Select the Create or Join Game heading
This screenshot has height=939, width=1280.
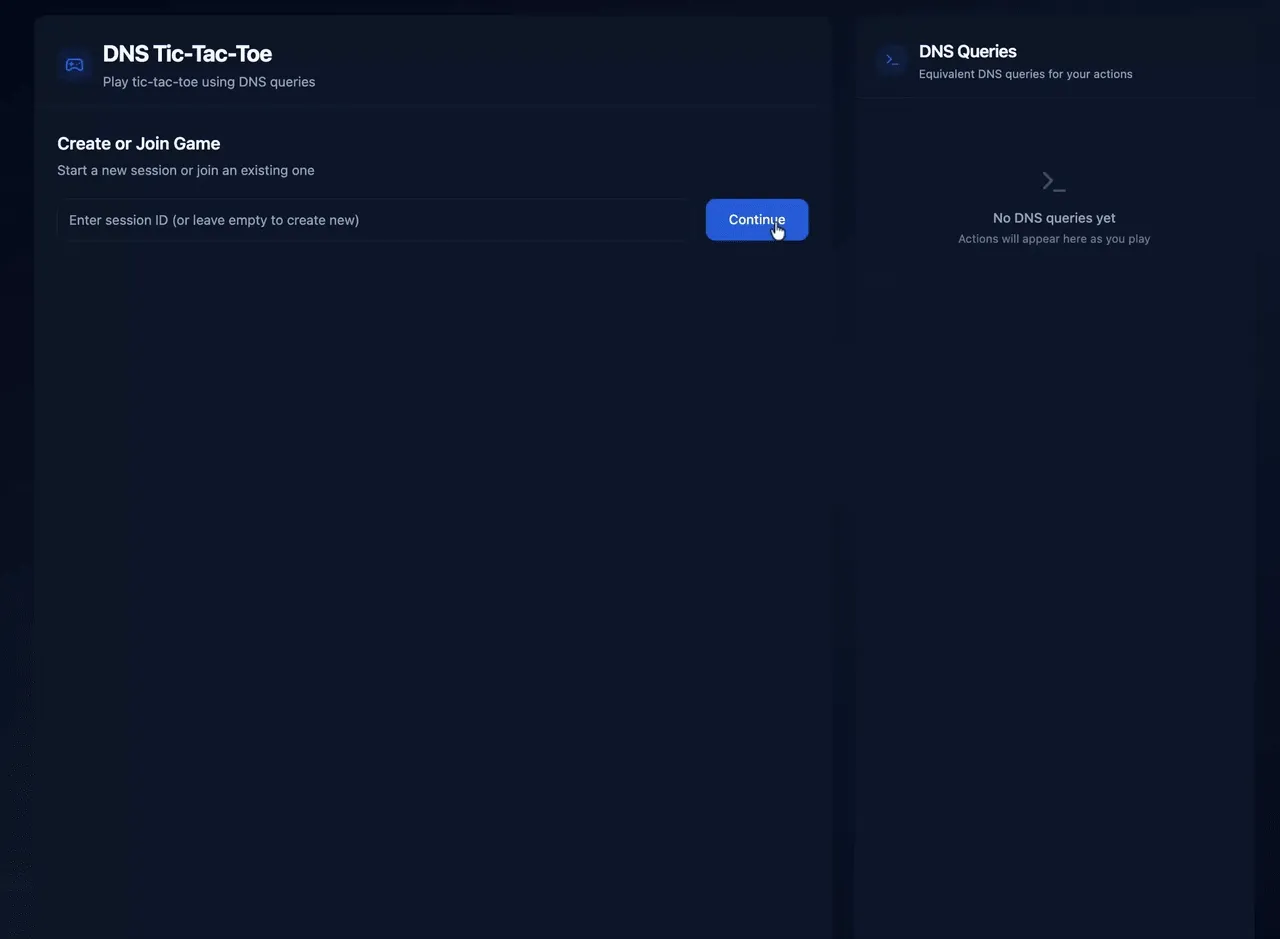[138, 144]
